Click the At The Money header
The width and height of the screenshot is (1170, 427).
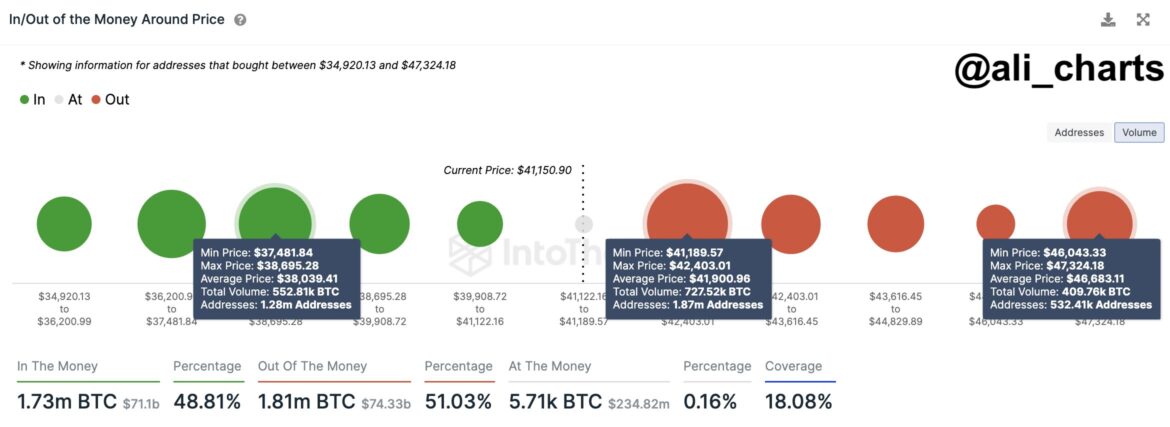[x=551, y=366]
